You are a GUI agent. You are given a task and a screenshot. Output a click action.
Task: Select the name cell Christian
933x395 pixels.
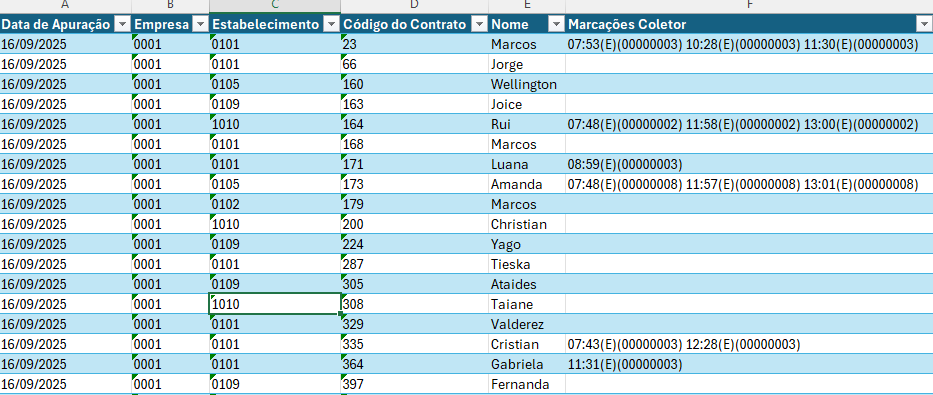point(527,224)
